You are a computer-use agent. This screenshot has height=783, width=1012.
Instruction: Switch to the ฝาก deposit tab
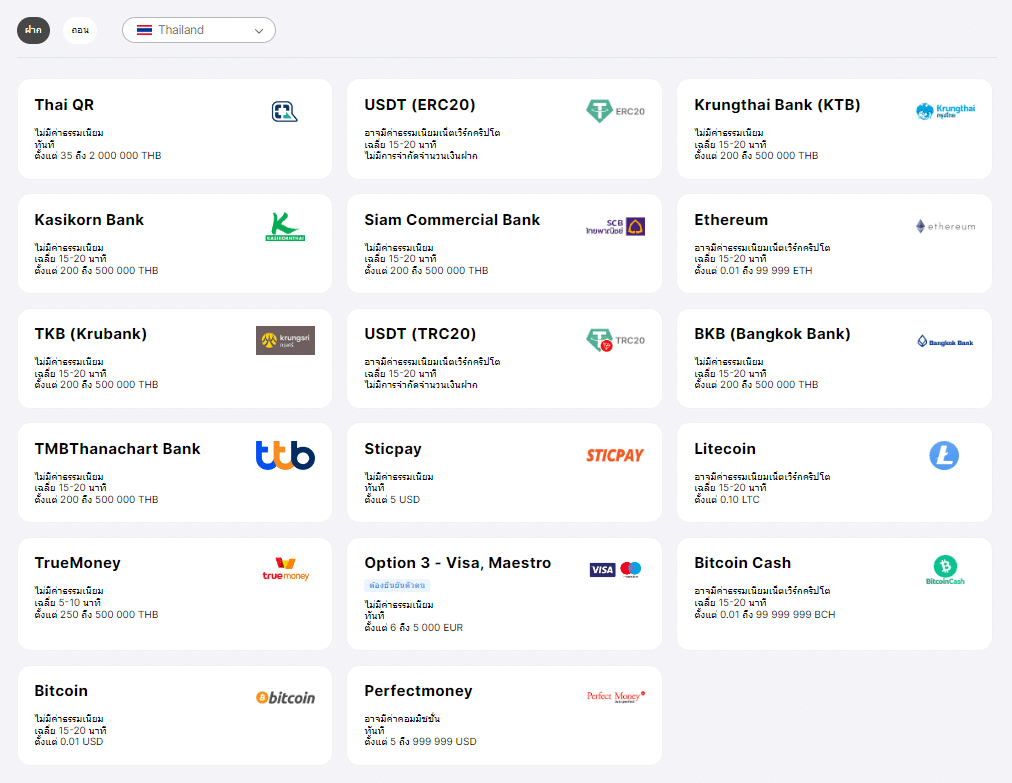pos(34,30)
